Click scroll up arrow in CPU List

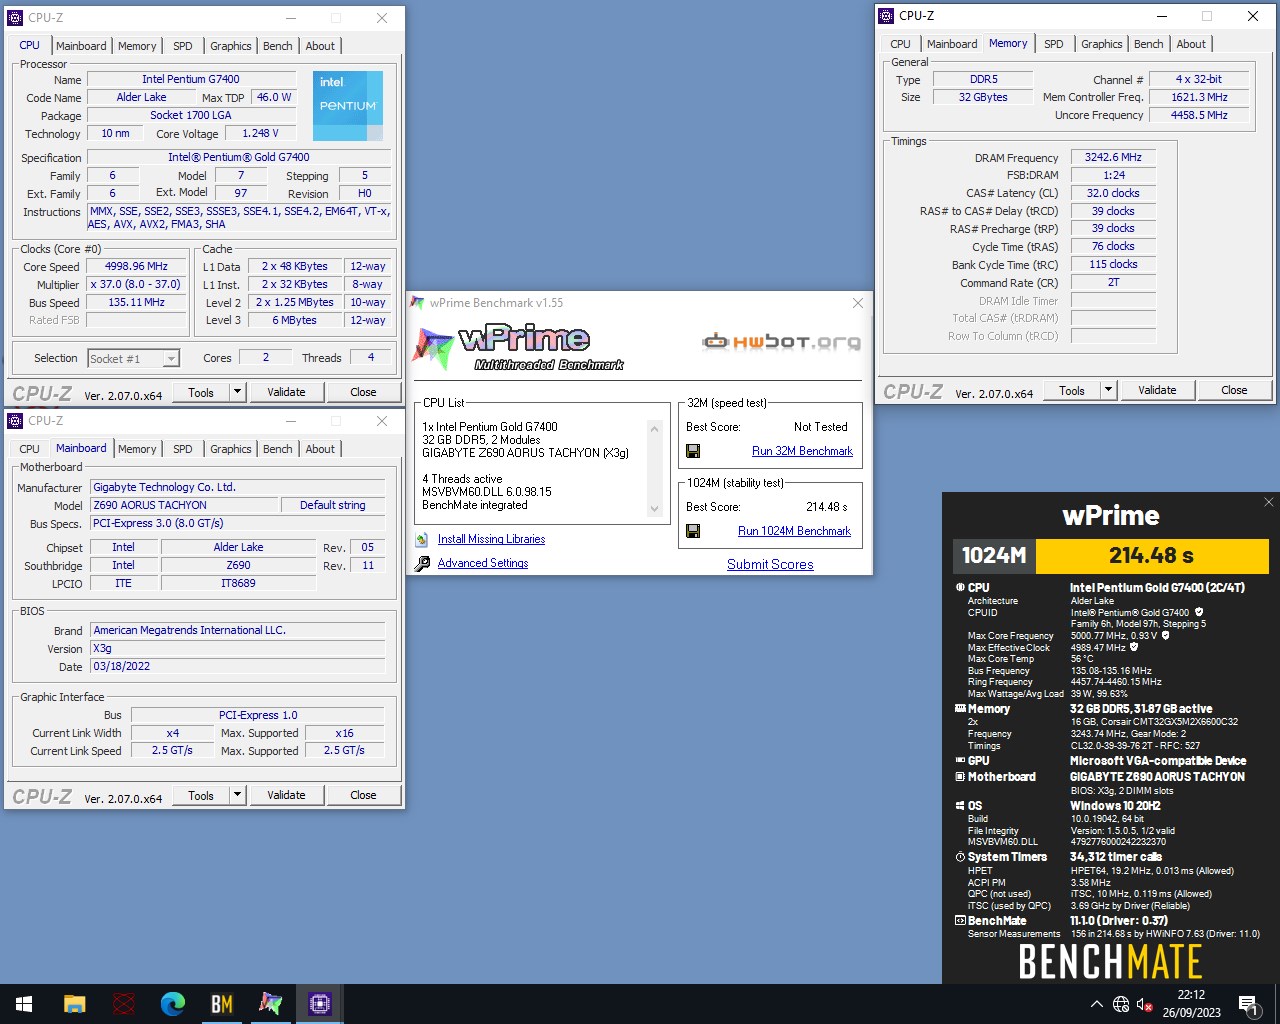[x=655, y=429]
